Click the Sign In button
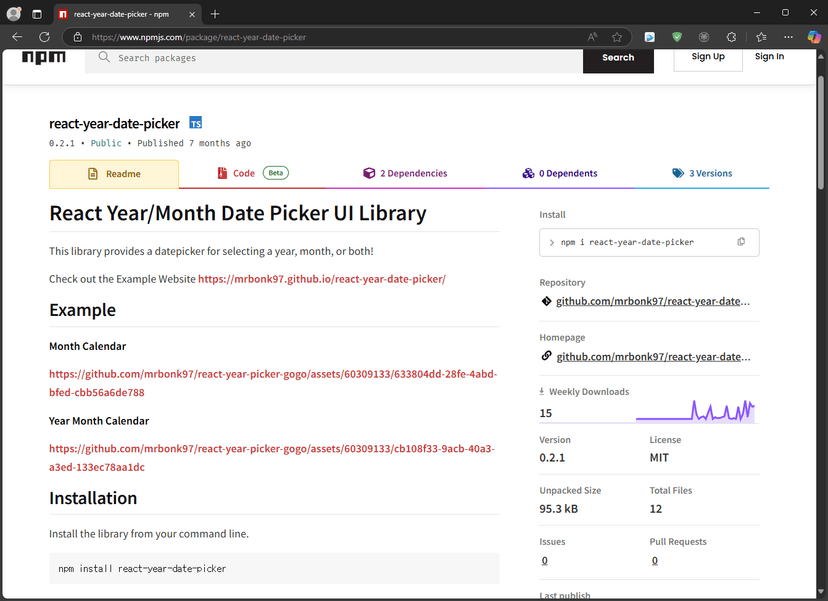The height and width of the screenshot is (601, 828). pos(769,57)
